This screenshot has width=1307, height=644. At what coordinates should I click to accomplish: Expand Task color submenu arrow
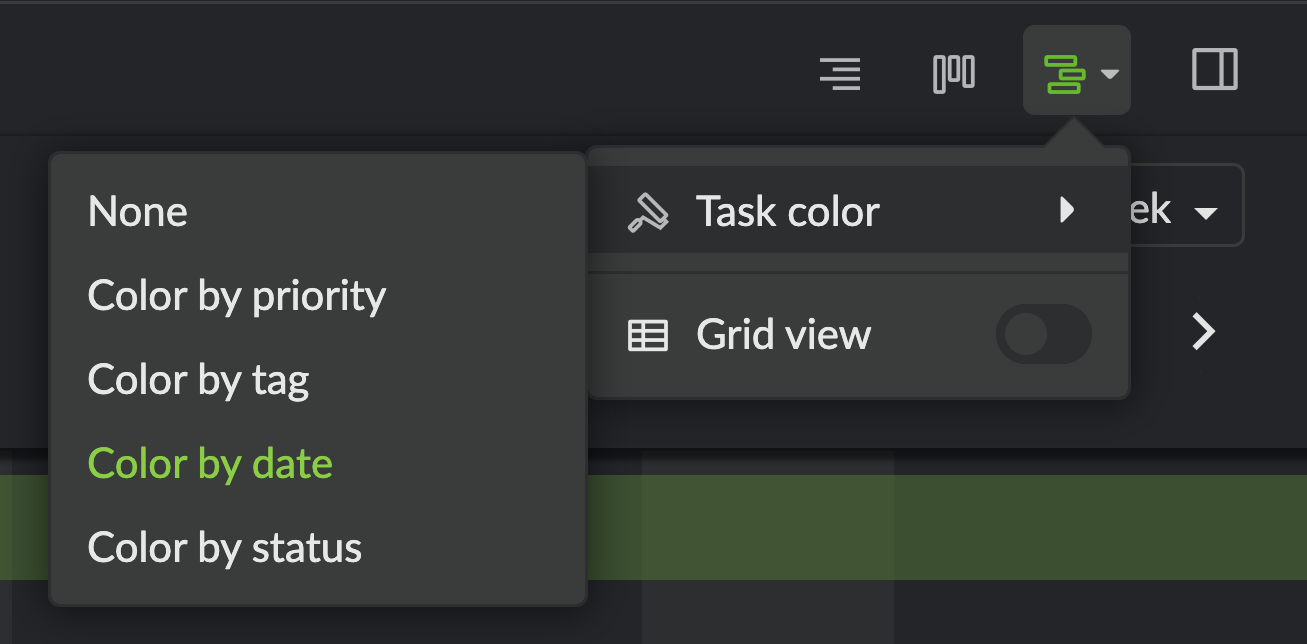point(1067,210)
